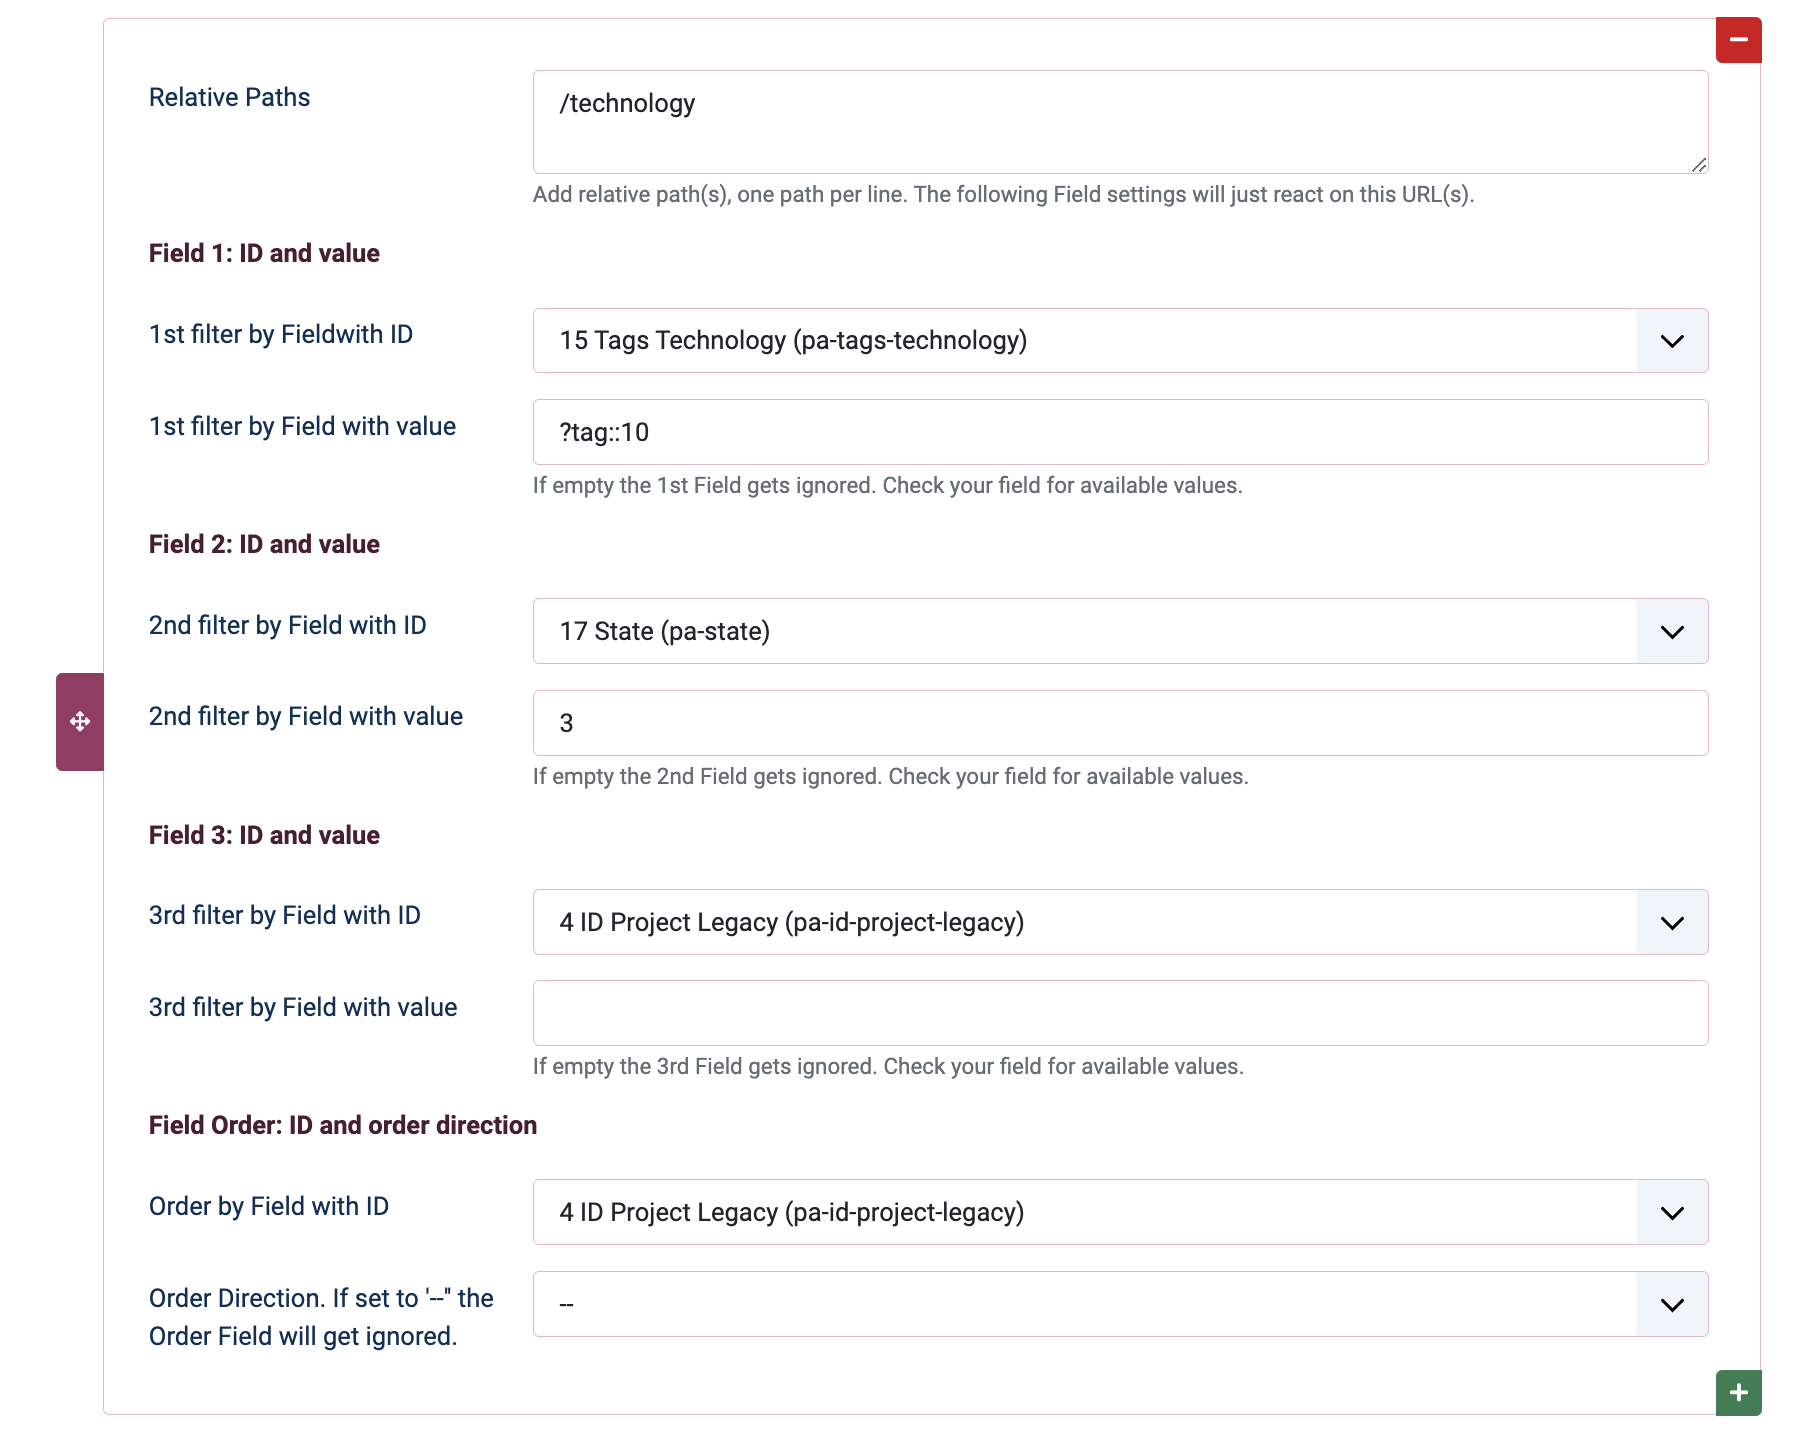Click the 2nd filter value field containing 3
This screenshot has height=1434, width=1802.
coord(1120,723)
